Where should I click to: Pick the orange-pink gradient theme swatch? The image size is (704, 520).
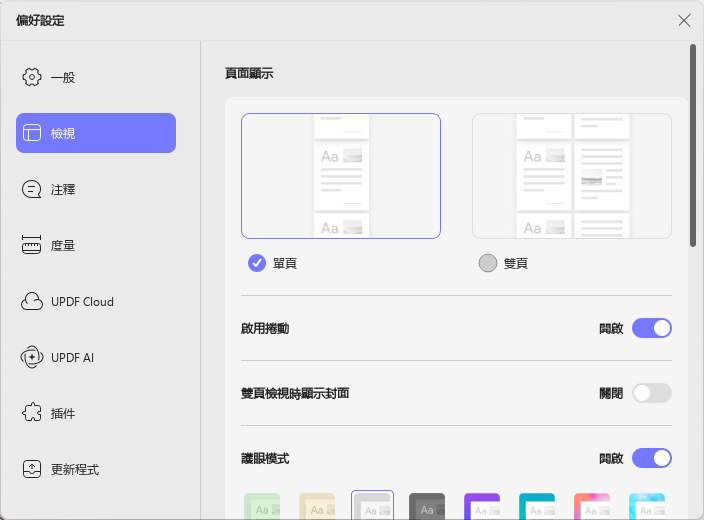pyautogui.click(x=592, y=507)
